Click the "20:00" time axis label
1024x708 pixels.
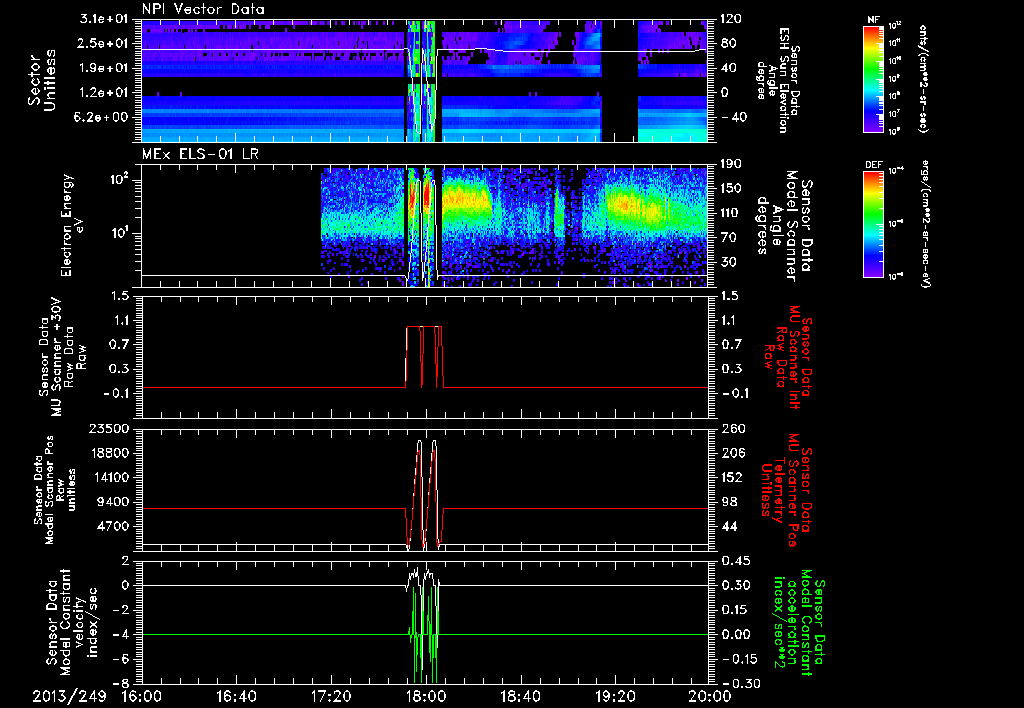coord(709,696)
